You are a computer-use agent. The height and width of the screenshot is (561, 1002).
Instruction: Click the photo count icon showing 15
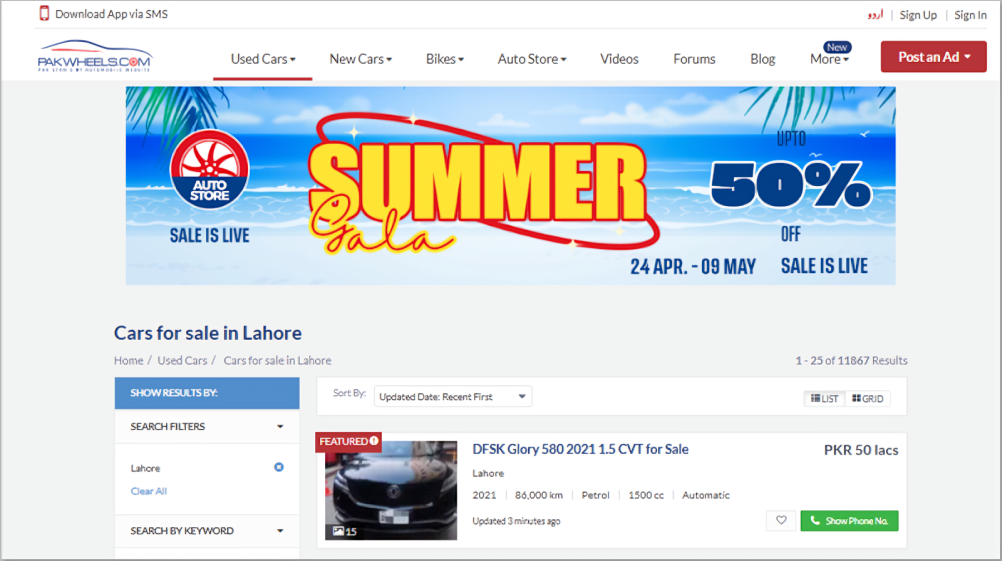344,531
